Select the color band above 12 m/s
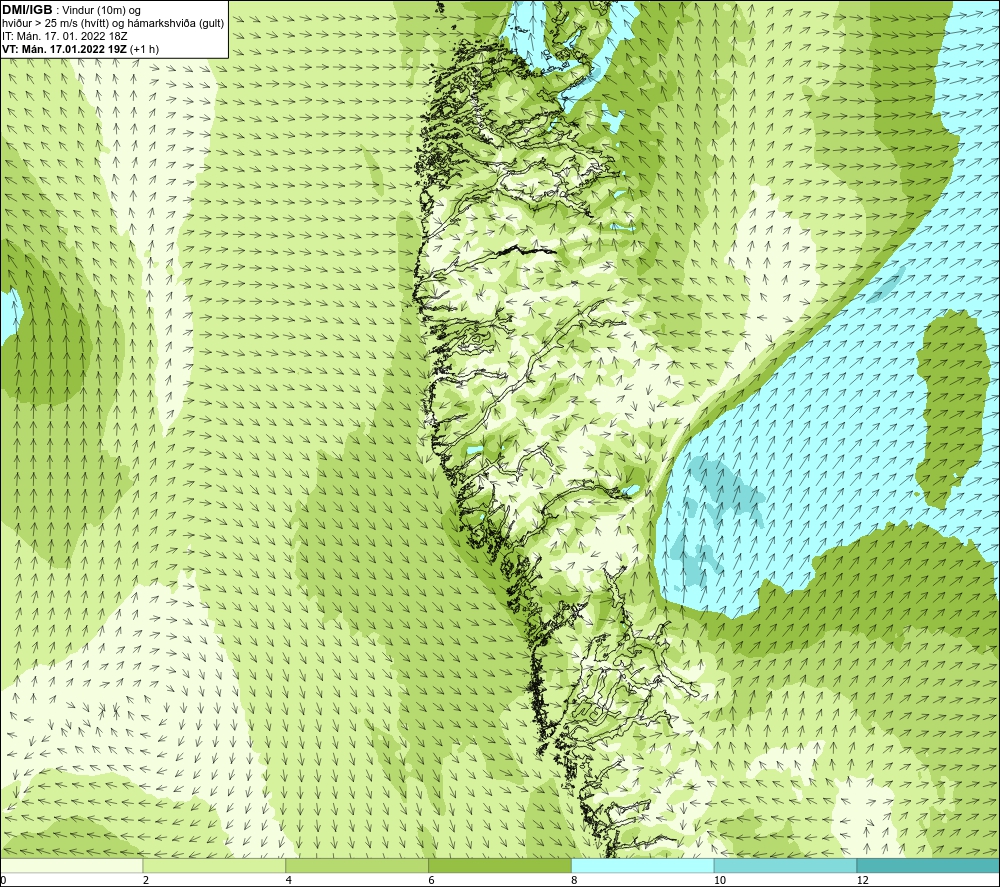Image resolution: width=1000 pixels, height=887 pixels. 929,865
